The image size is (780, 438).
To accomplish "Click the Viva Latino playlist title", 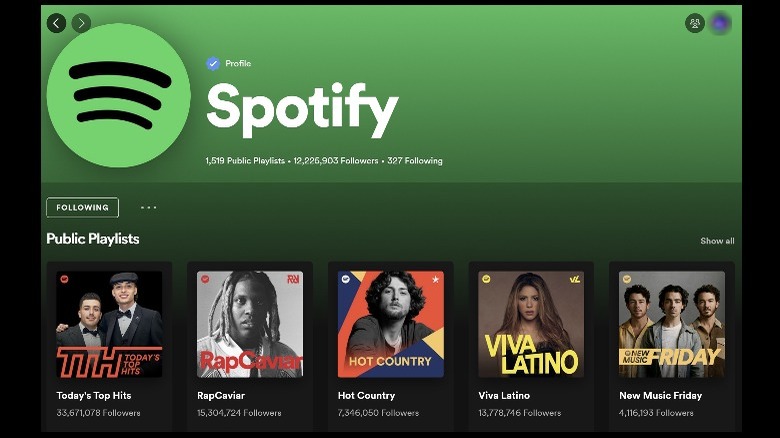I will (x=504, y=396).
